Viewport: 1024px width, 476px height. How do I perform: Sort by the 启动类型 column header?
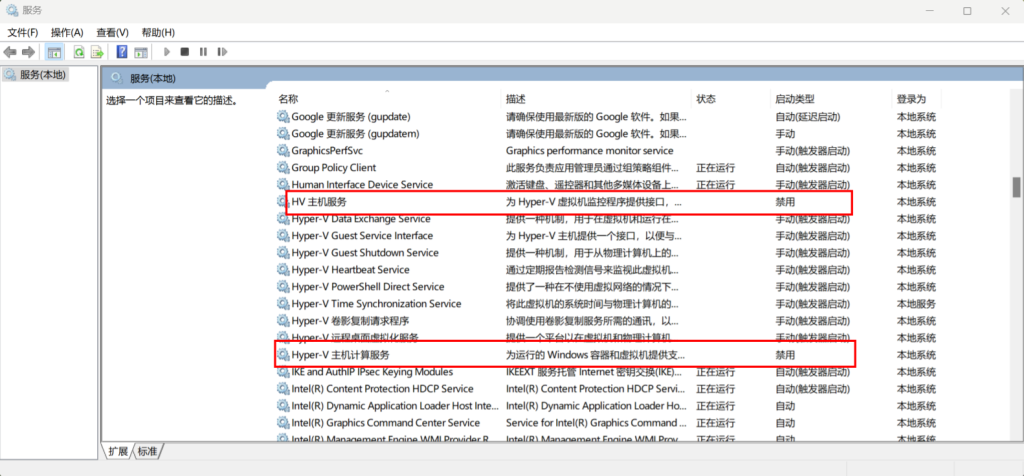(795, 99)
